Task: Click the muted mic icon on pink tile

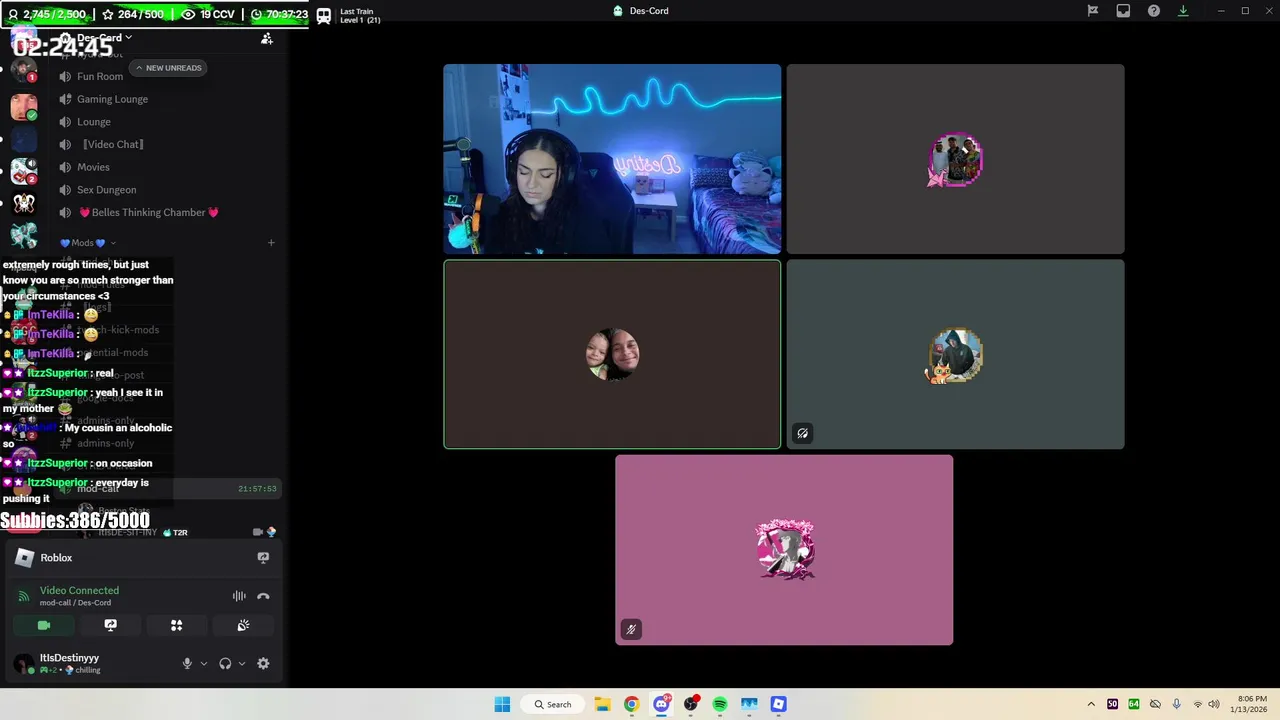Action: coord(630,629)
